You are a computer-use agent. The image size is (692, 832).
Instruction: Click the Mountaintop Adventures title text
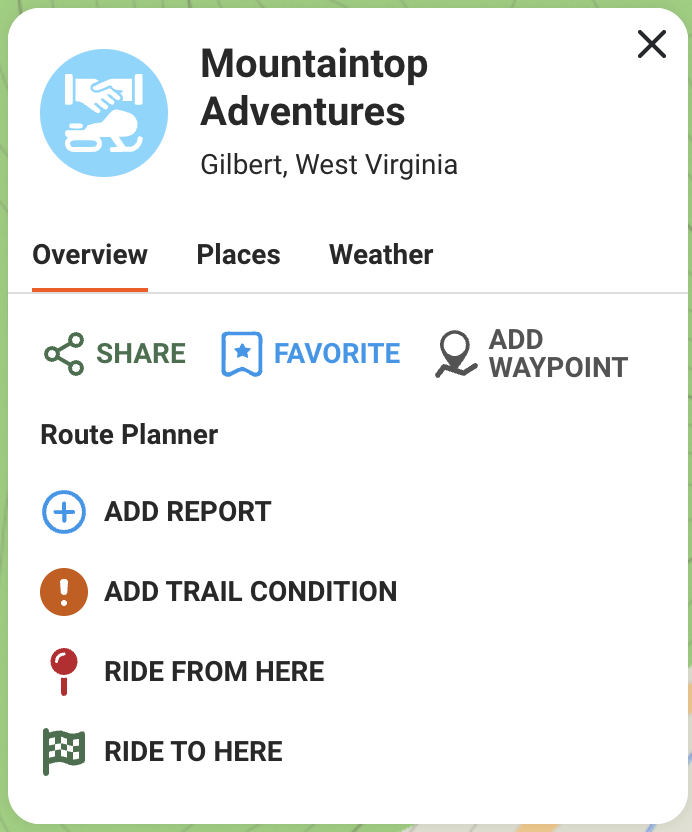click(x=314, y=87)
